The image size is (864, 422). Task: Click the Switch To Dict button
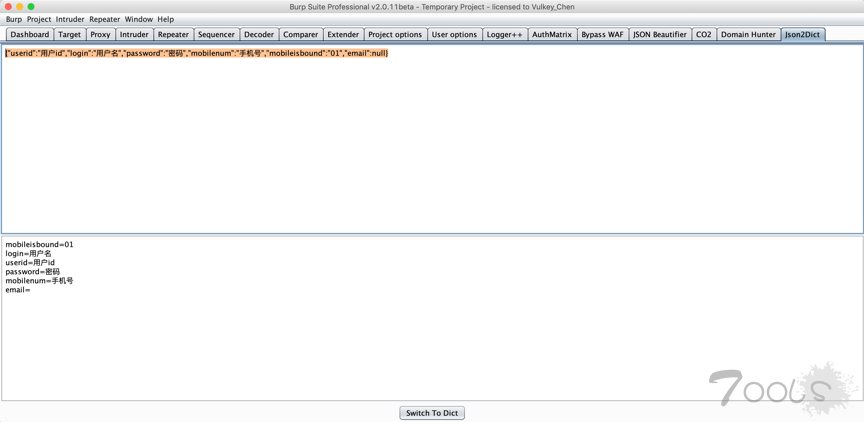[432, 413]
